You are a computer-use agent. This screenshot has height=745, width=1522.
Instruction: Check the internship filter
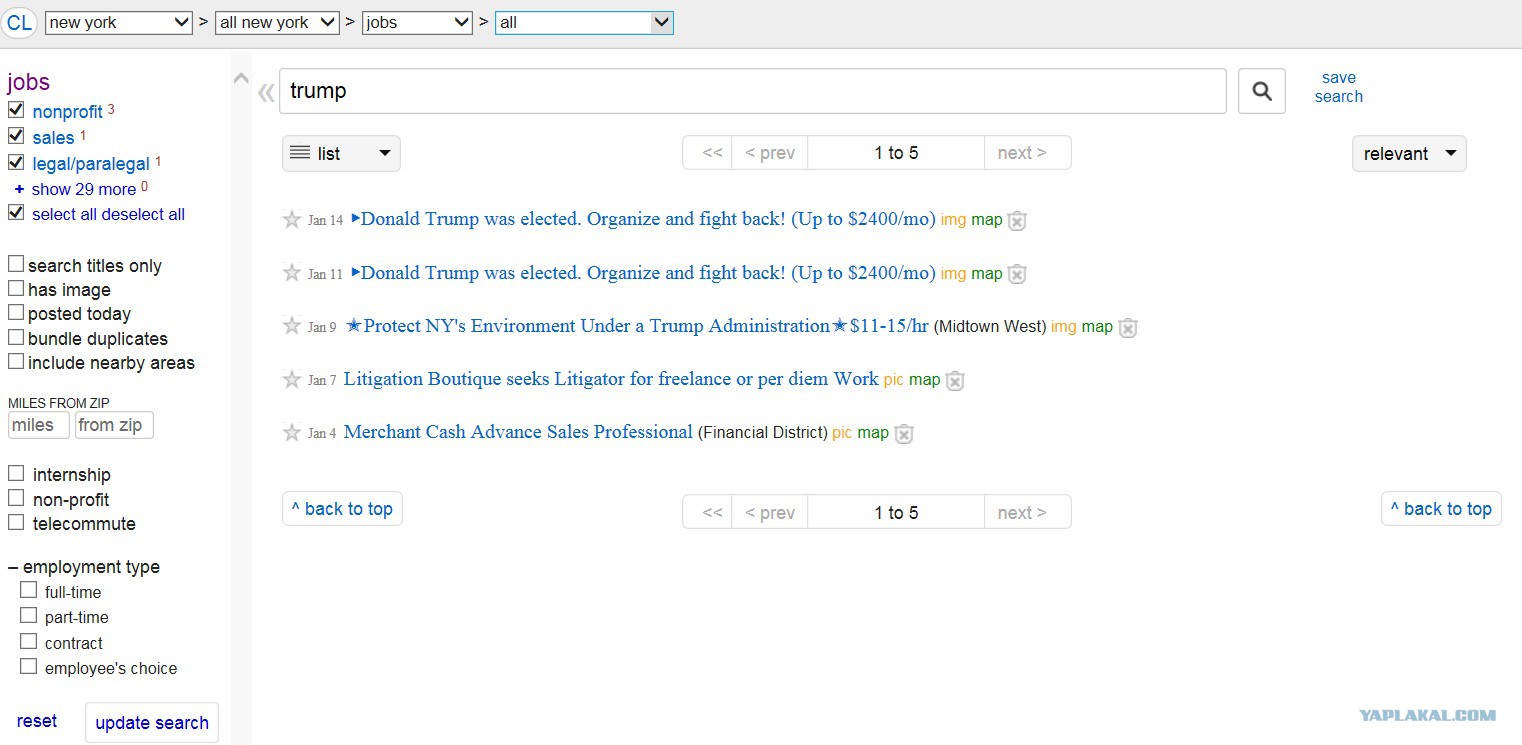[x=16, y=473]
